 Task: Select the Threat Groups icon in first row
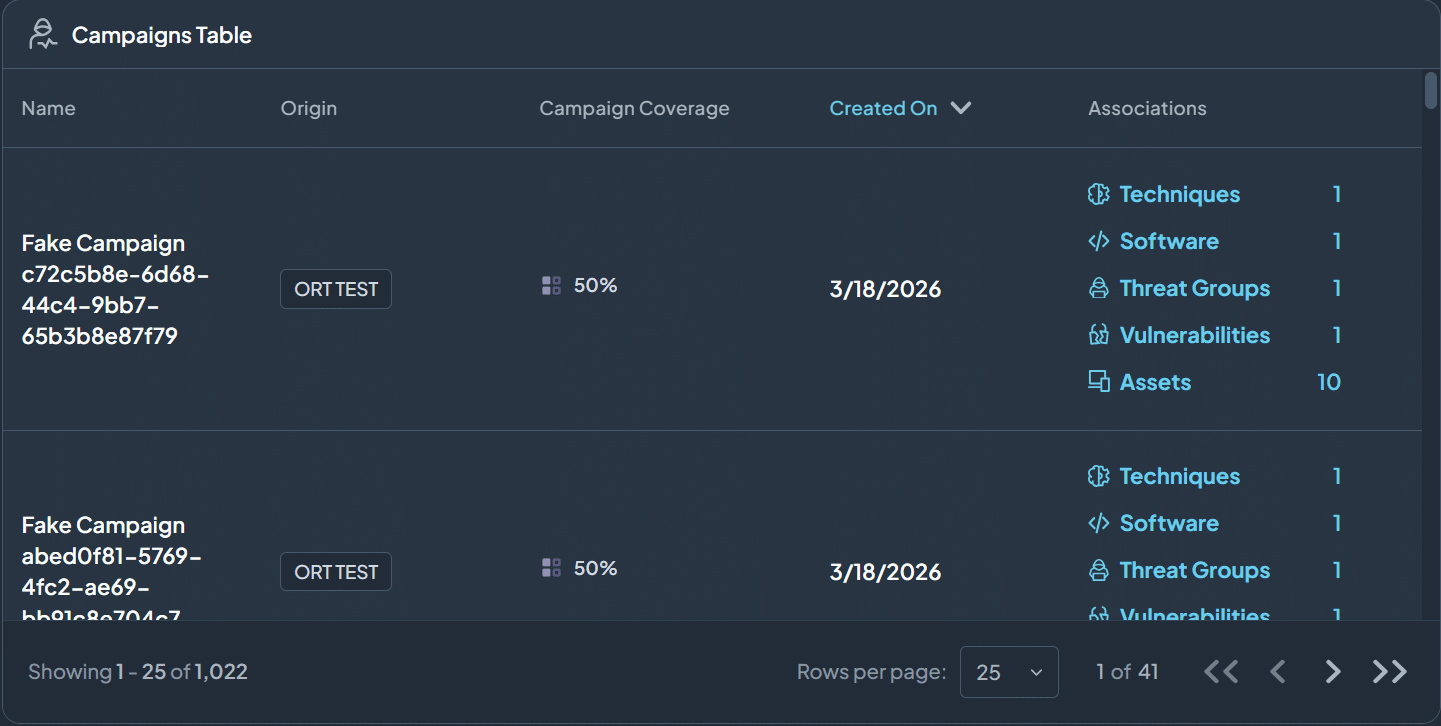1098,288
